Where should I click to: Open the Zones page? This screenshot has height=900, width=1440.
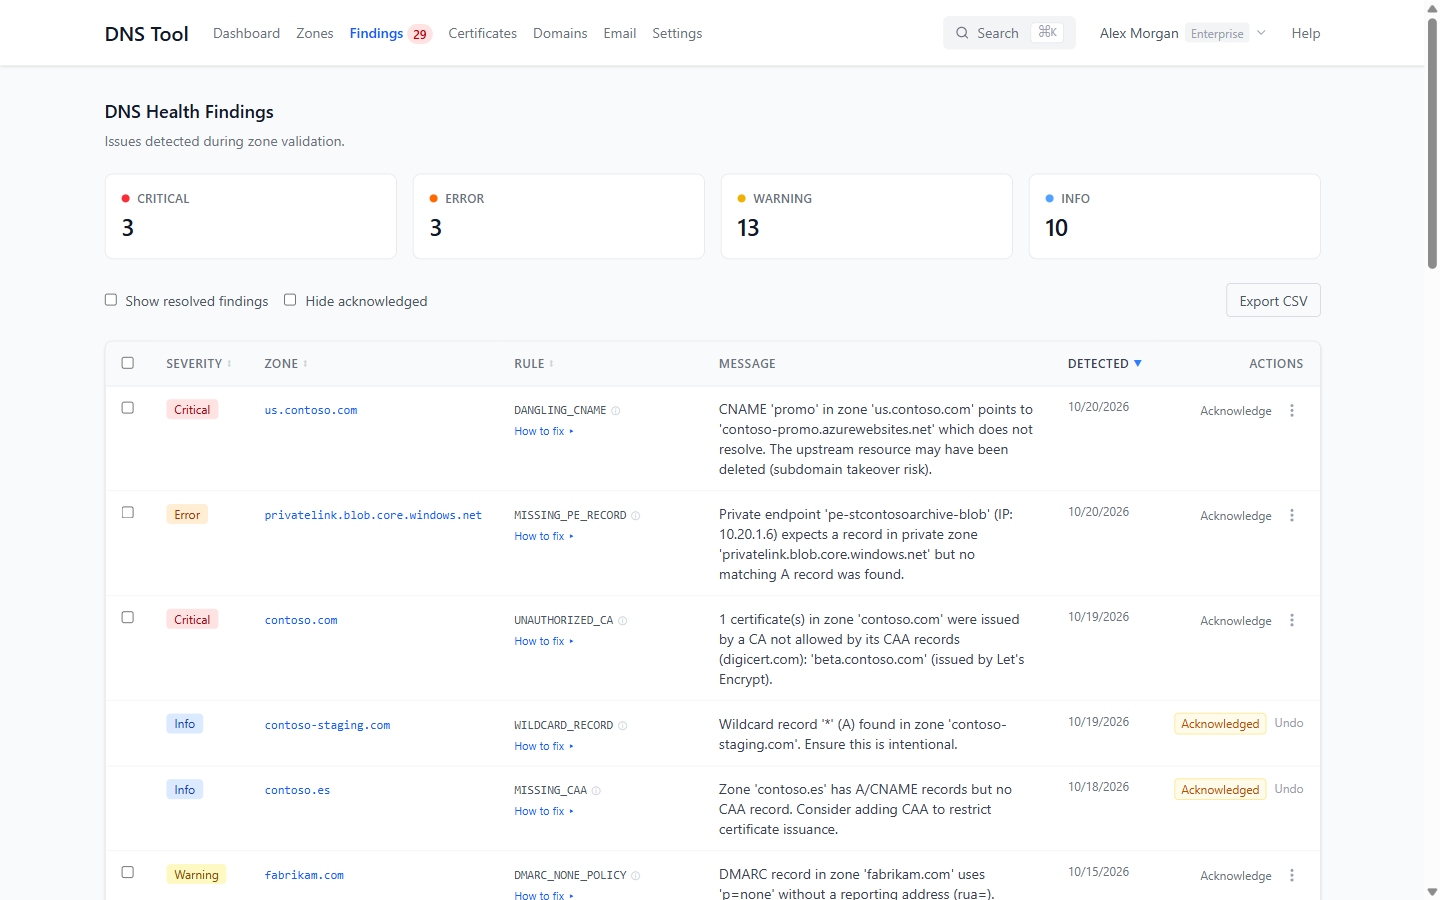click(315, 33)
